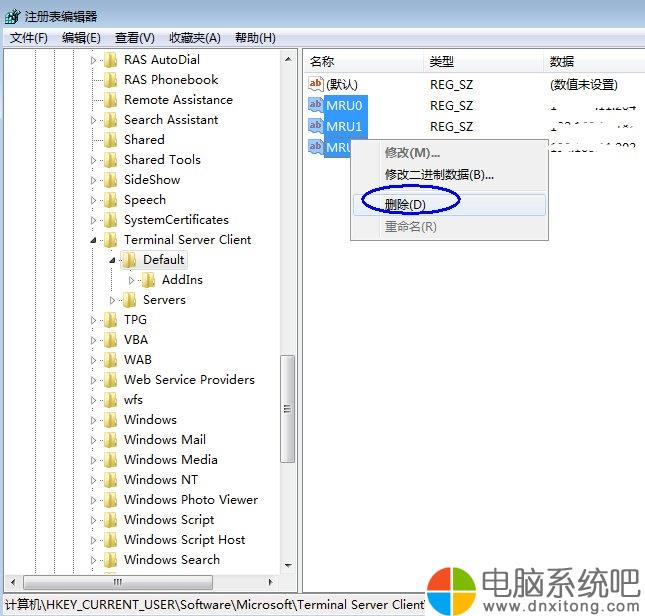Choose 删除(D) from the context menu
645x616 pixels.
pyautogui.click(x=406, y=204)
